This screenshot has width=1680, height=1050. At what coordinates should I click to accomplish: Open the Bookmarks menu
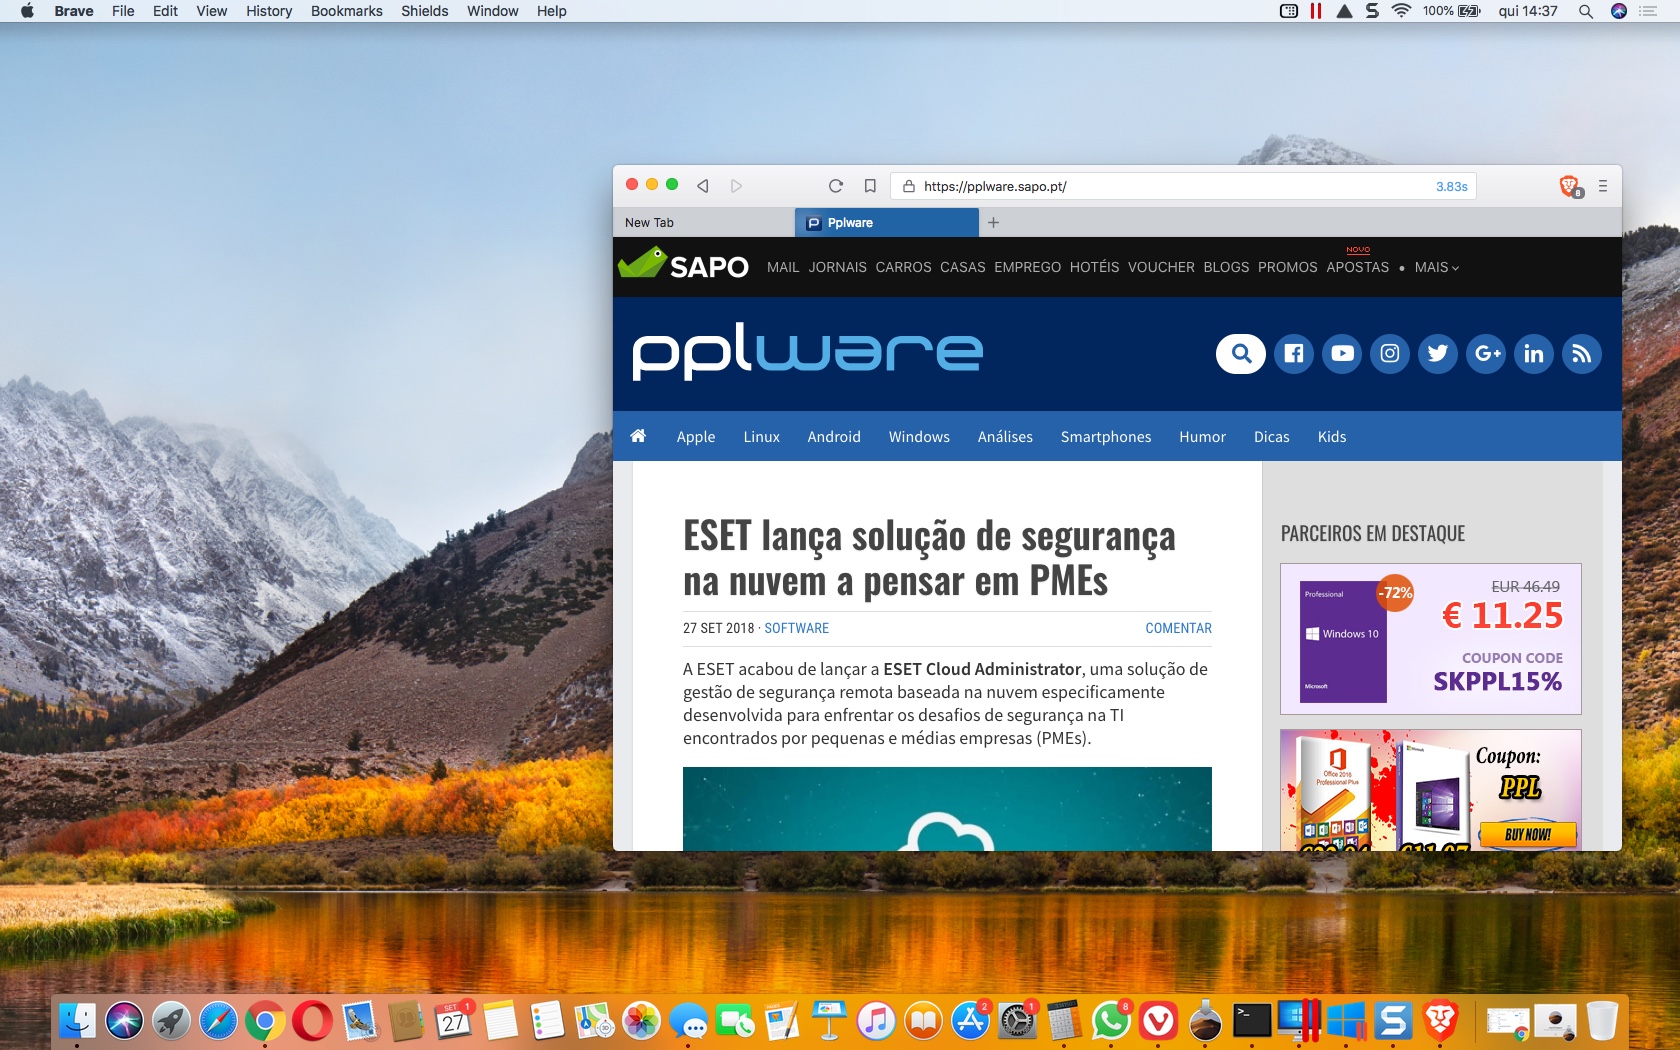[347, 11]
